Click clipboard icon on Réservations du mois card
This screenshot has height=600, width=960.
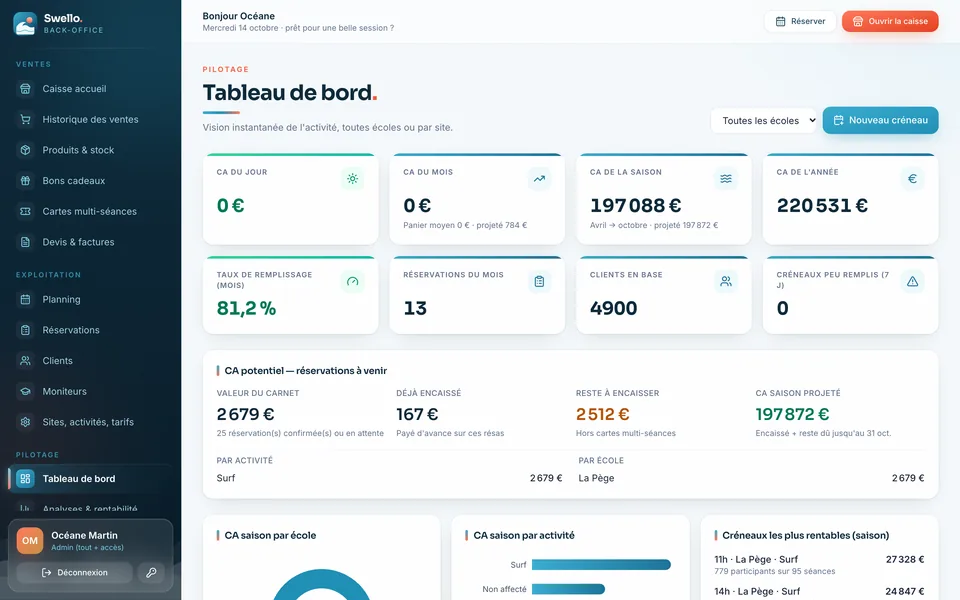539,282
